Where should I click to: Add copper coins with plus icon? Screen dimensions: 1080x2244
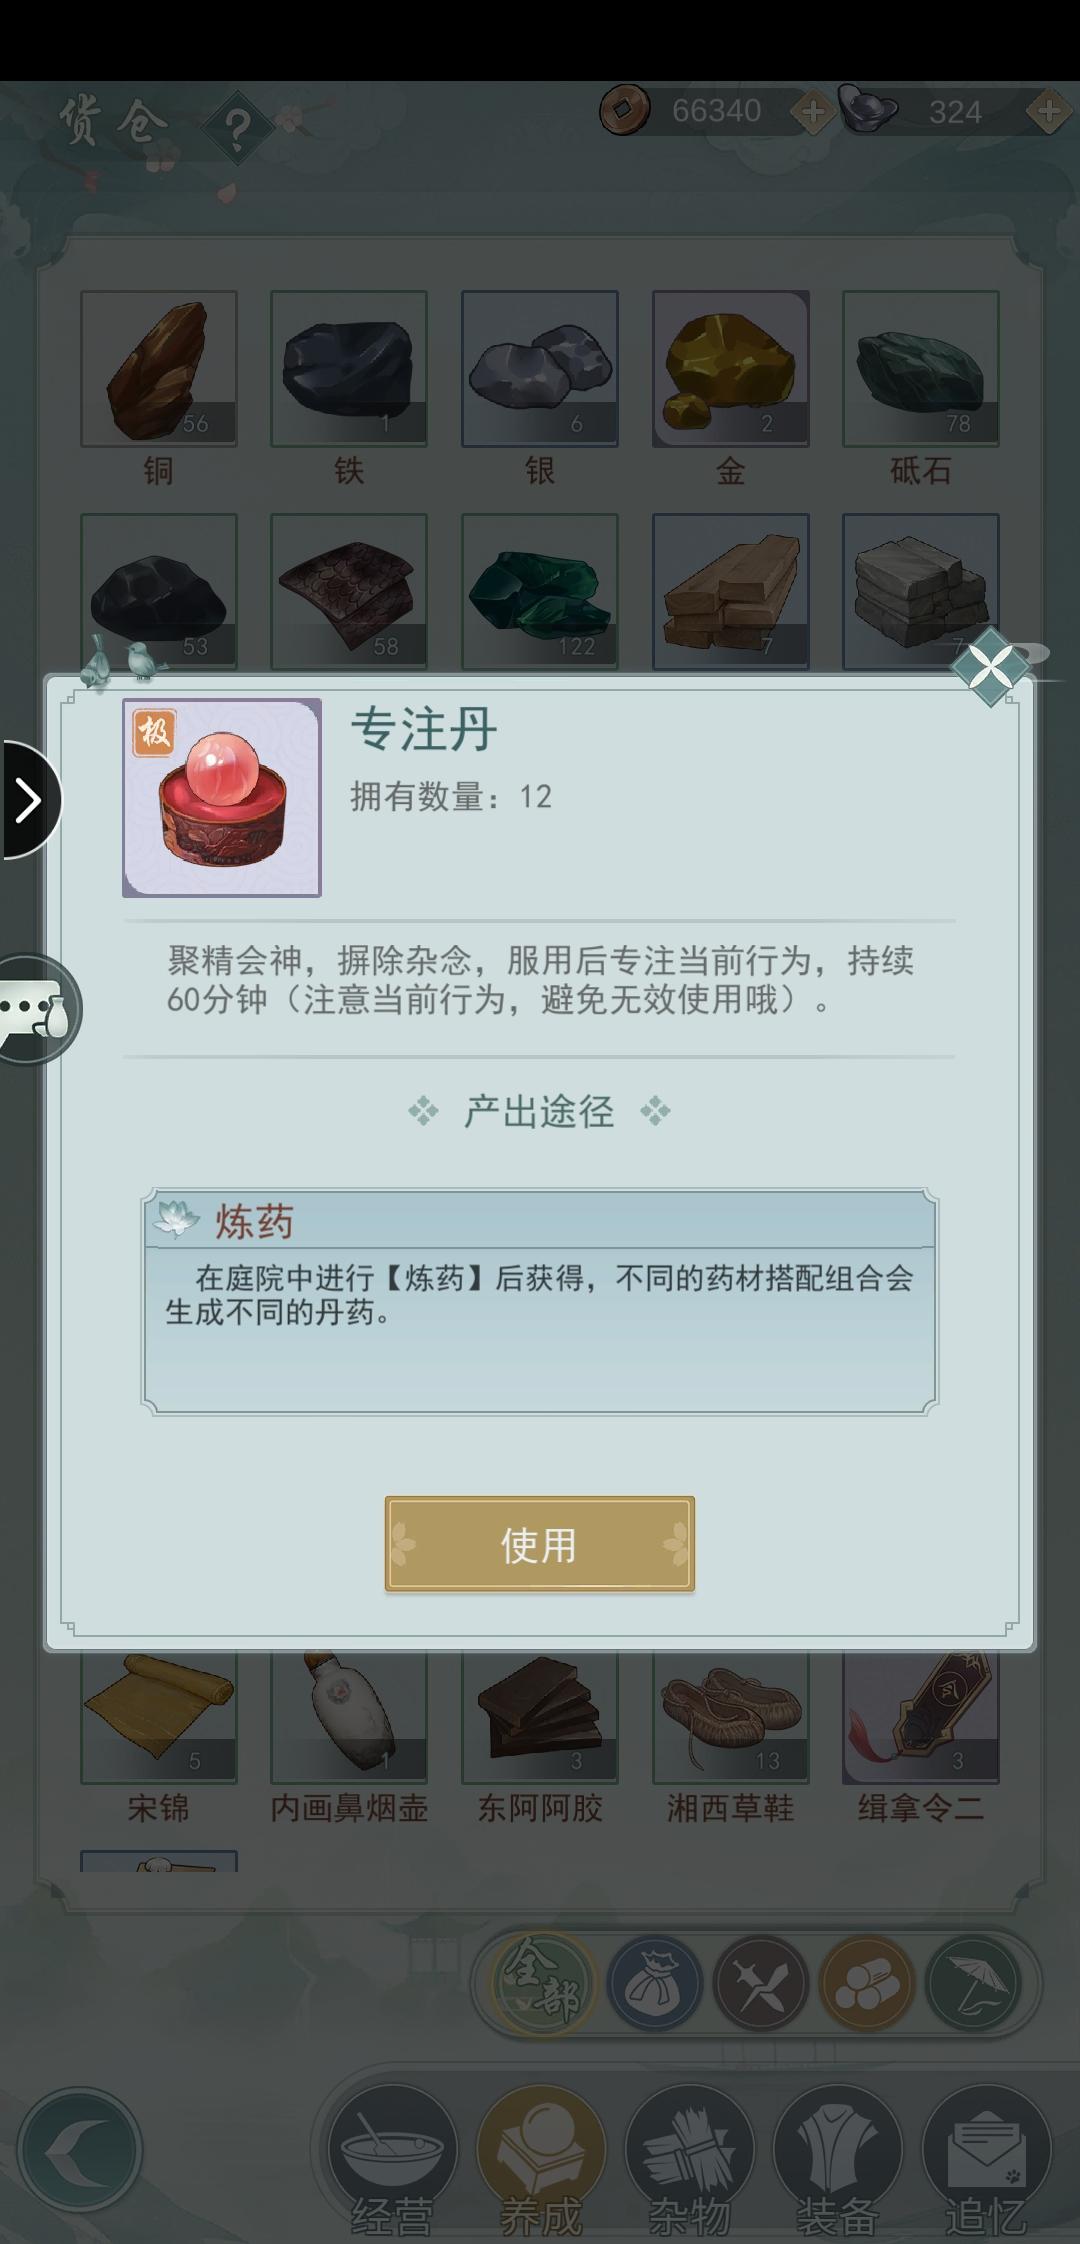point(813,112)
